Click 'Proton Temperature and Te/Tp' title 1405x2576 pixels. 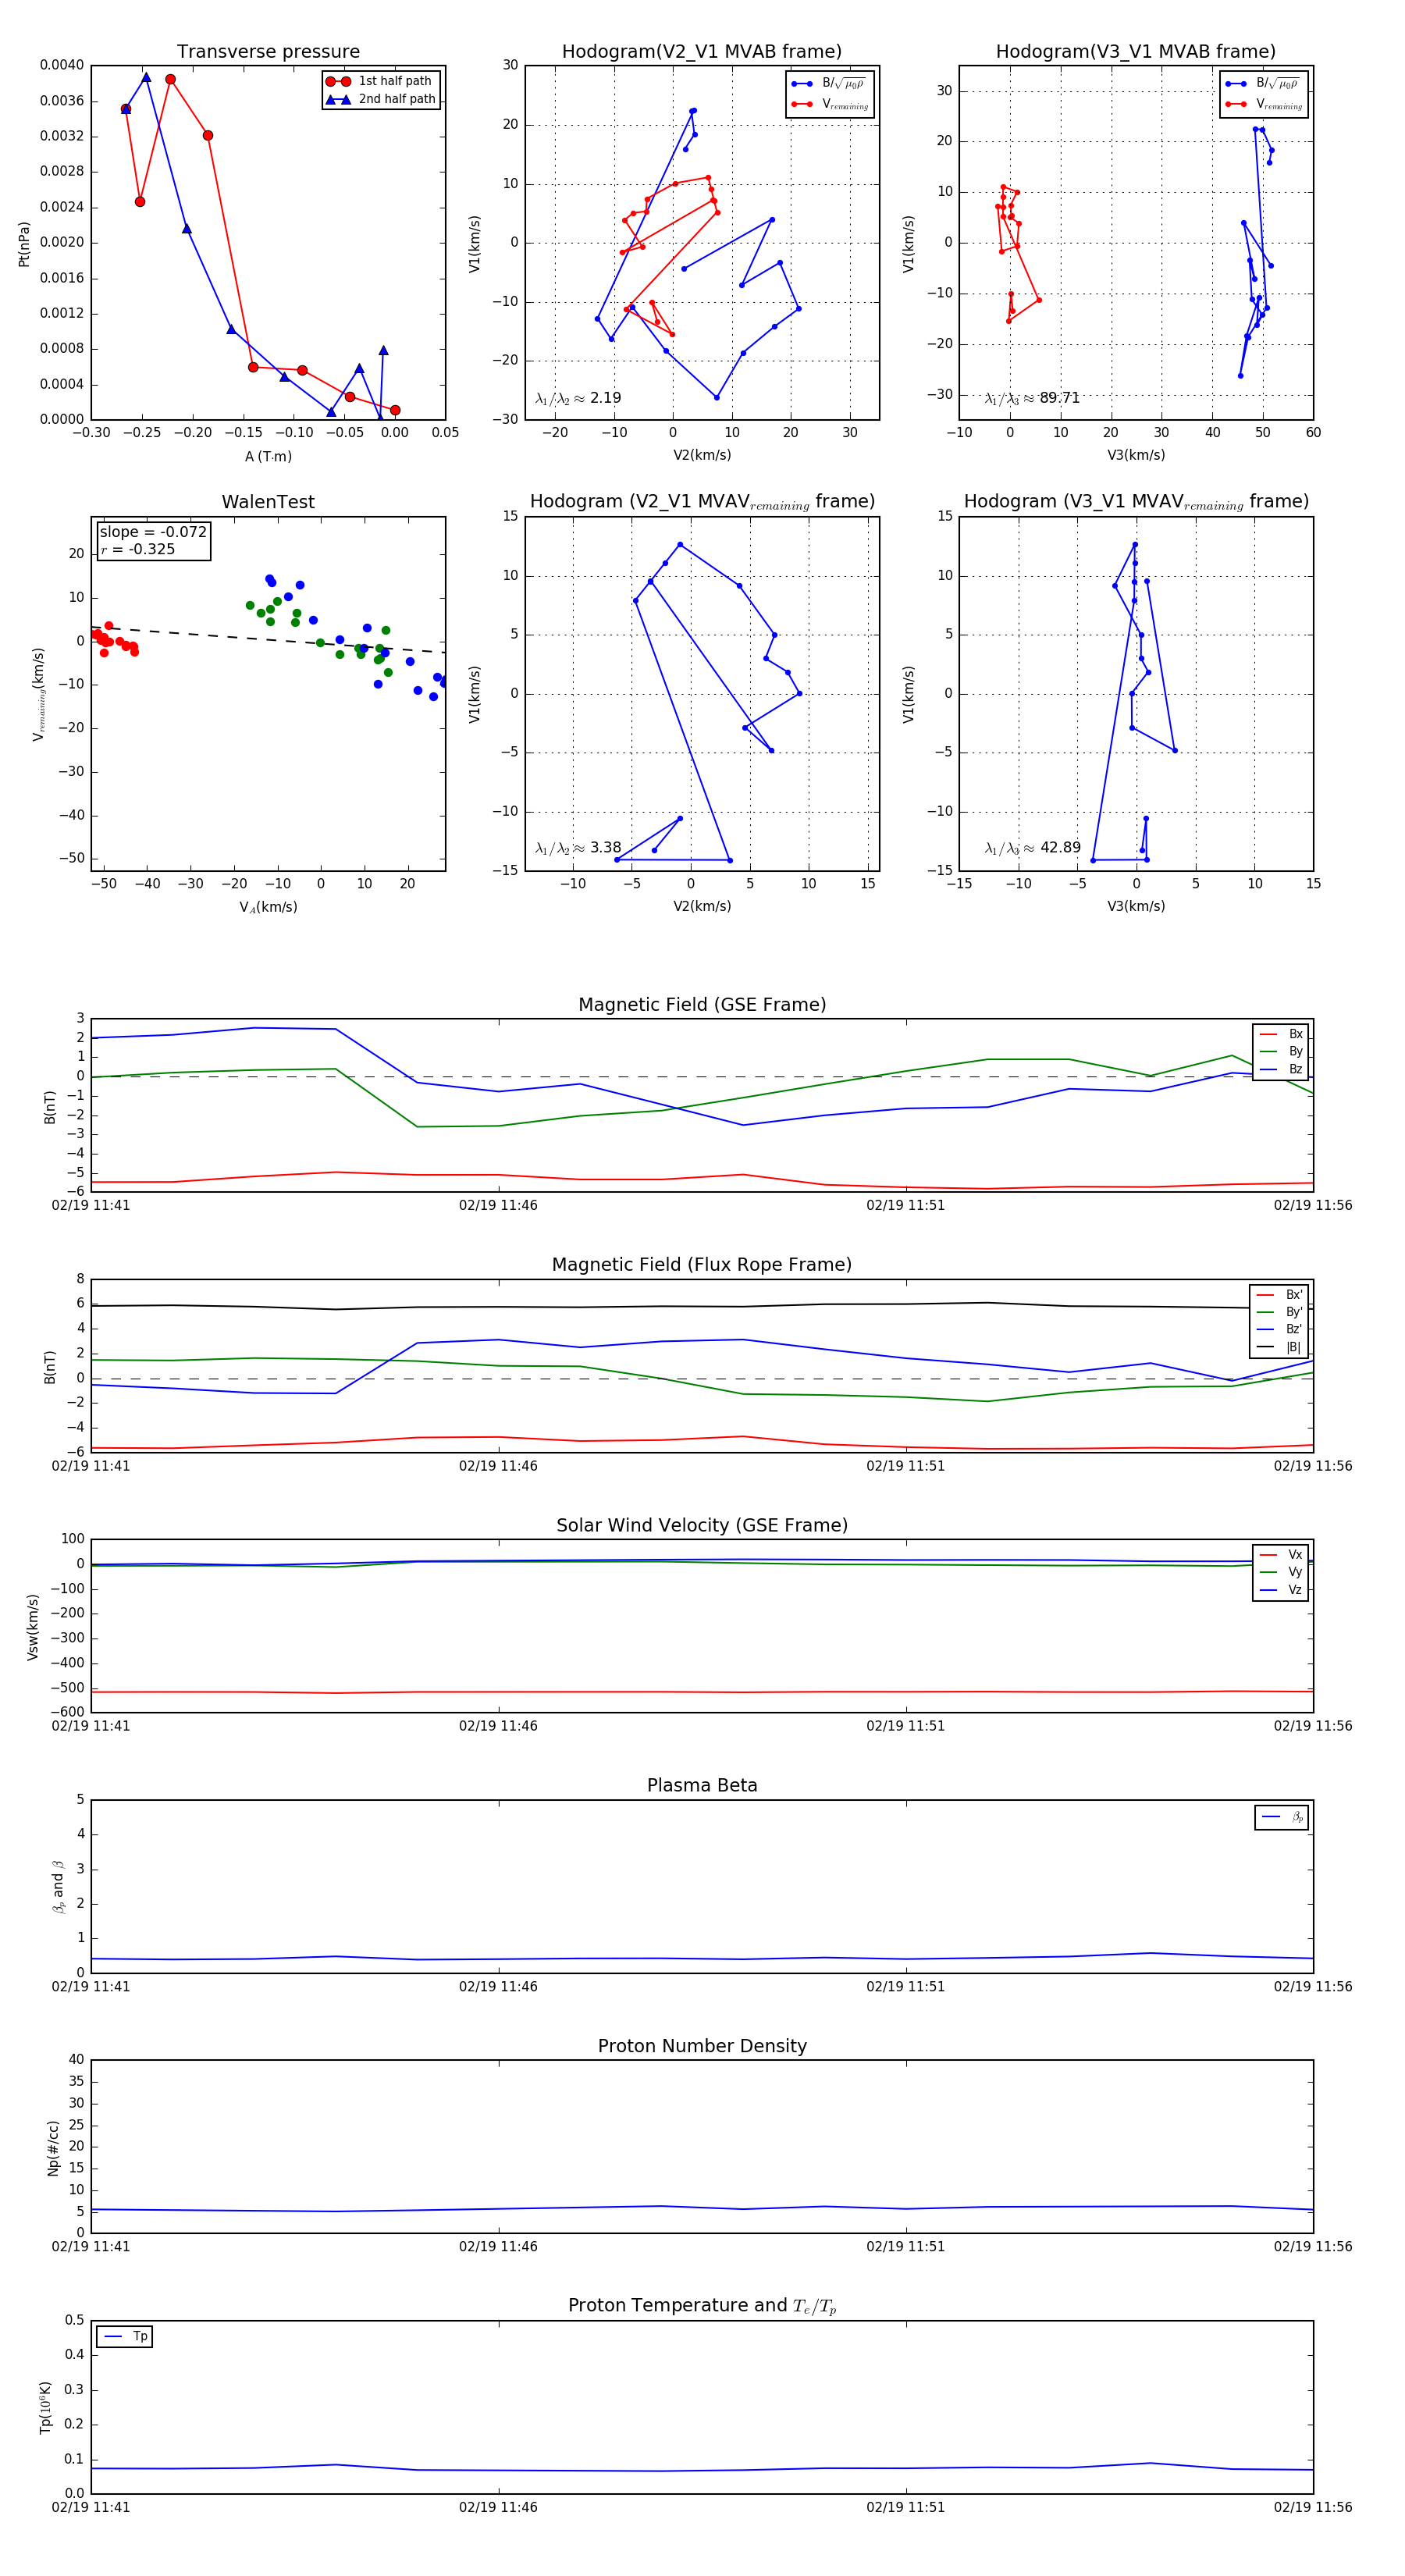(x=702, y=2306)
